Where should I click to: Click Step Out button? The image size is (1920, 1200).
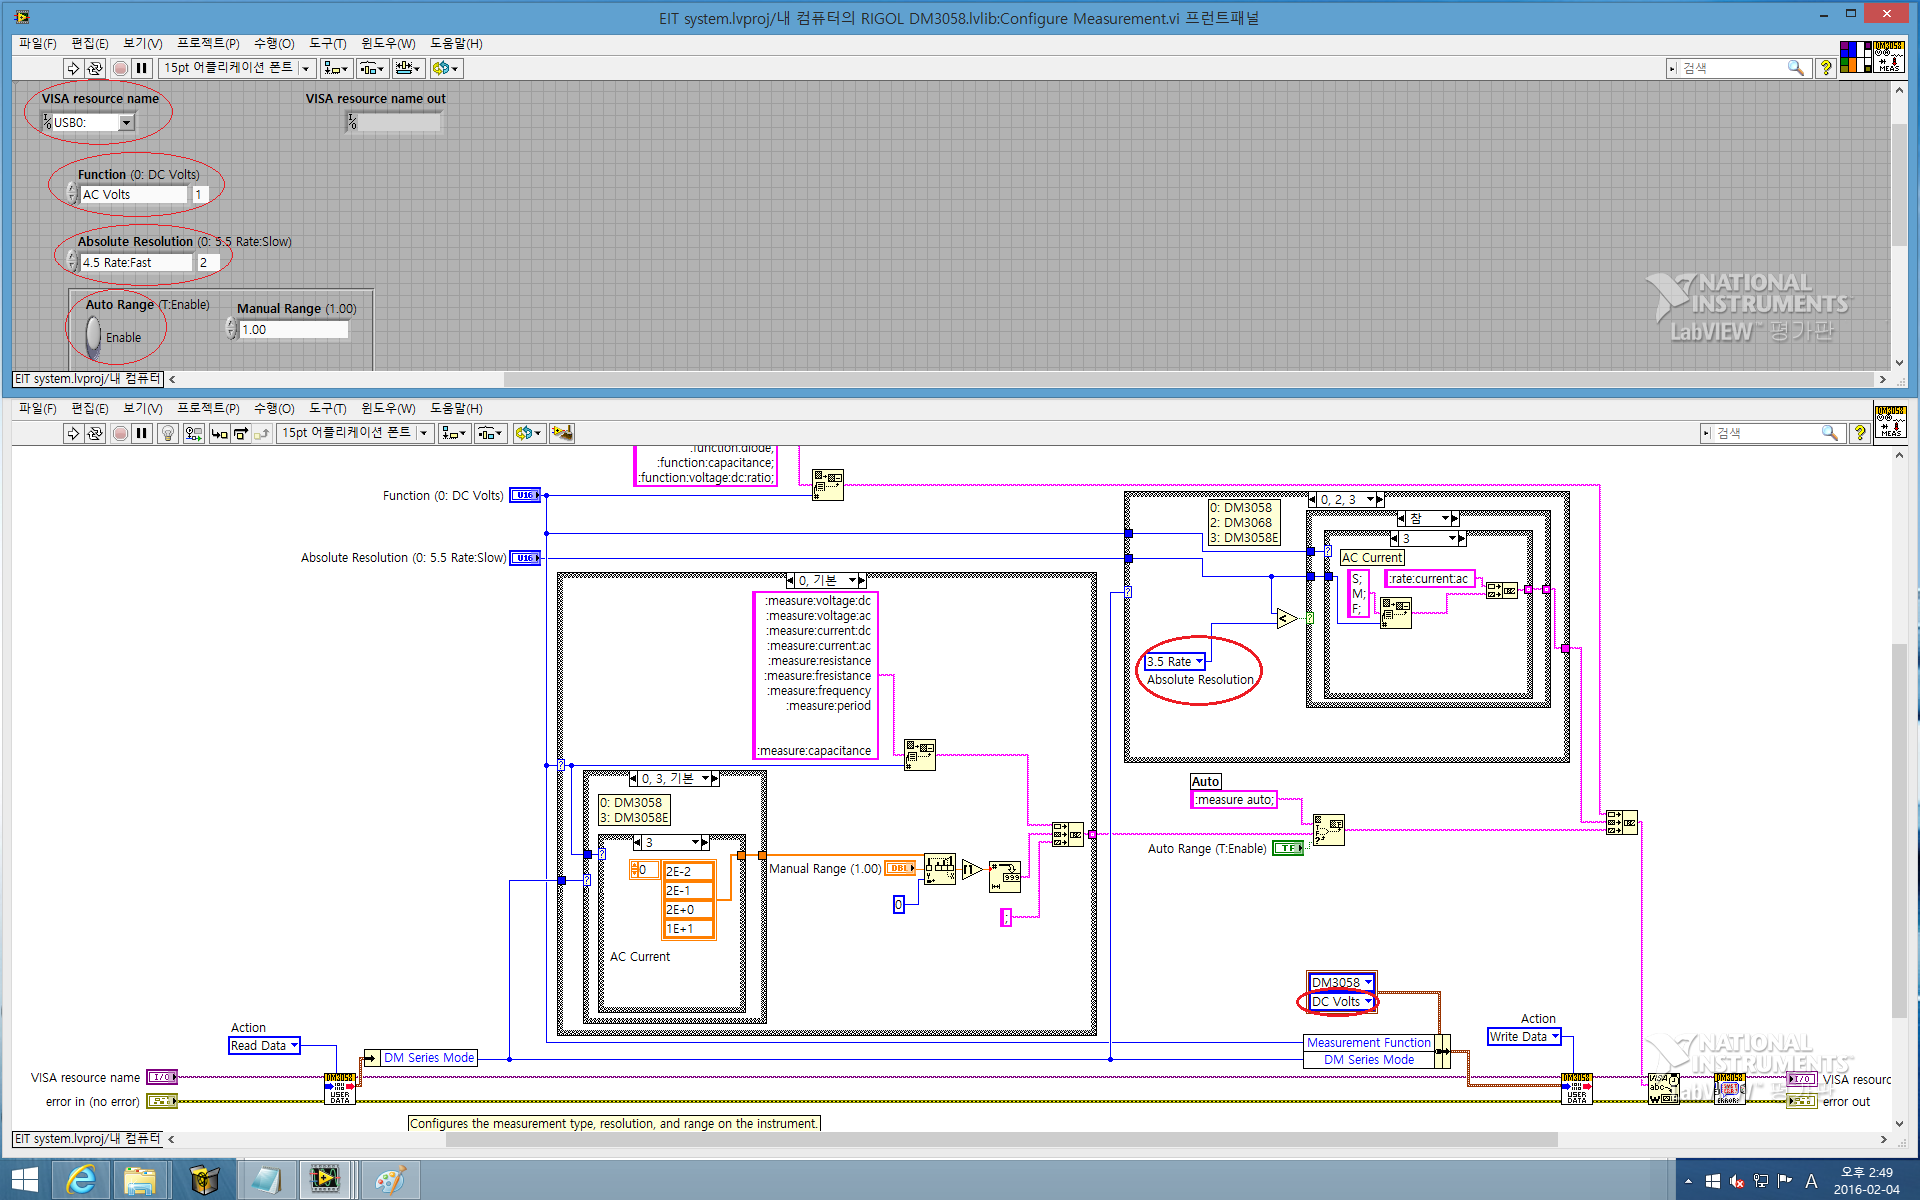262,433
